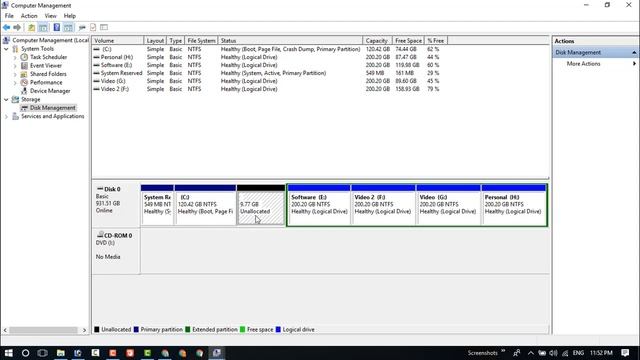Collapse the Disk Management actions header
The image size is (640, 360).
pos(634,53)
